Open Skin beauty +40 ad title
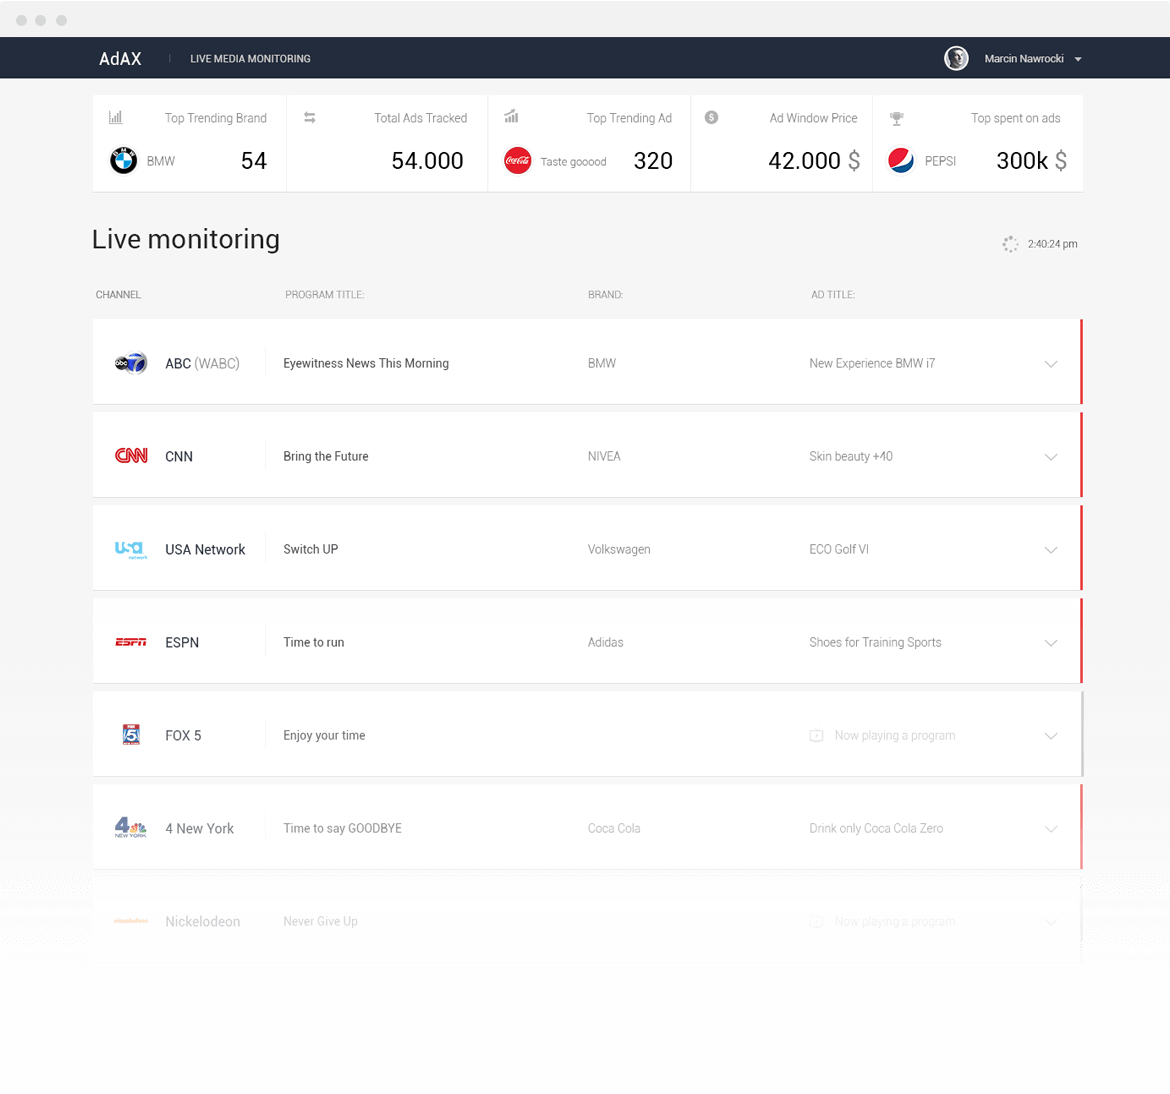Viewport: 1170px width, 1094px height. coord(851,456)
